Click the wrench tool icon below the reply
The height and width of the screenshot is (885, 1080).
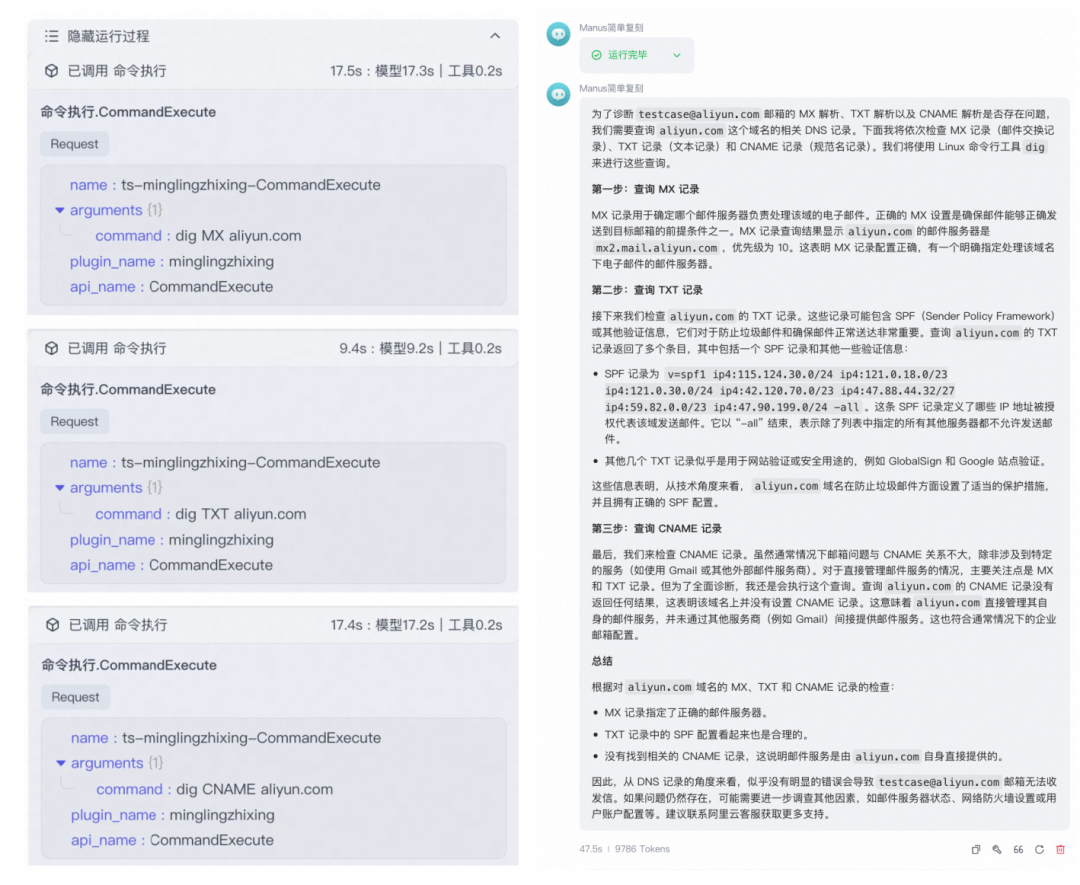tap(996, 849)
